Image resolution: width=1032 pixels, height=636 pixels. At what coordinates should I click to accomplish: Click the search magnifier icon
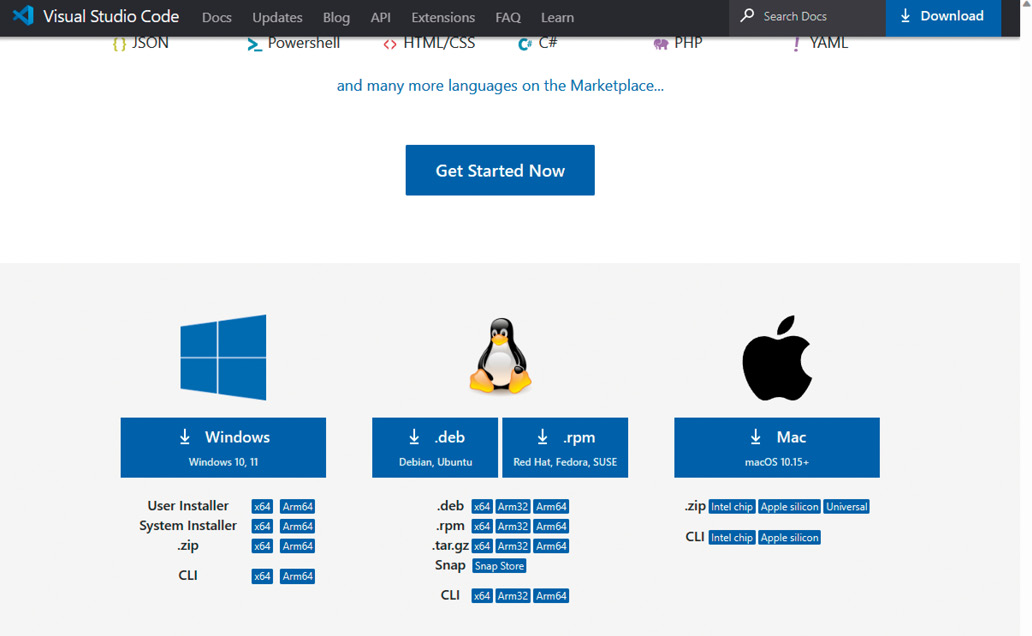coord(746,15)
